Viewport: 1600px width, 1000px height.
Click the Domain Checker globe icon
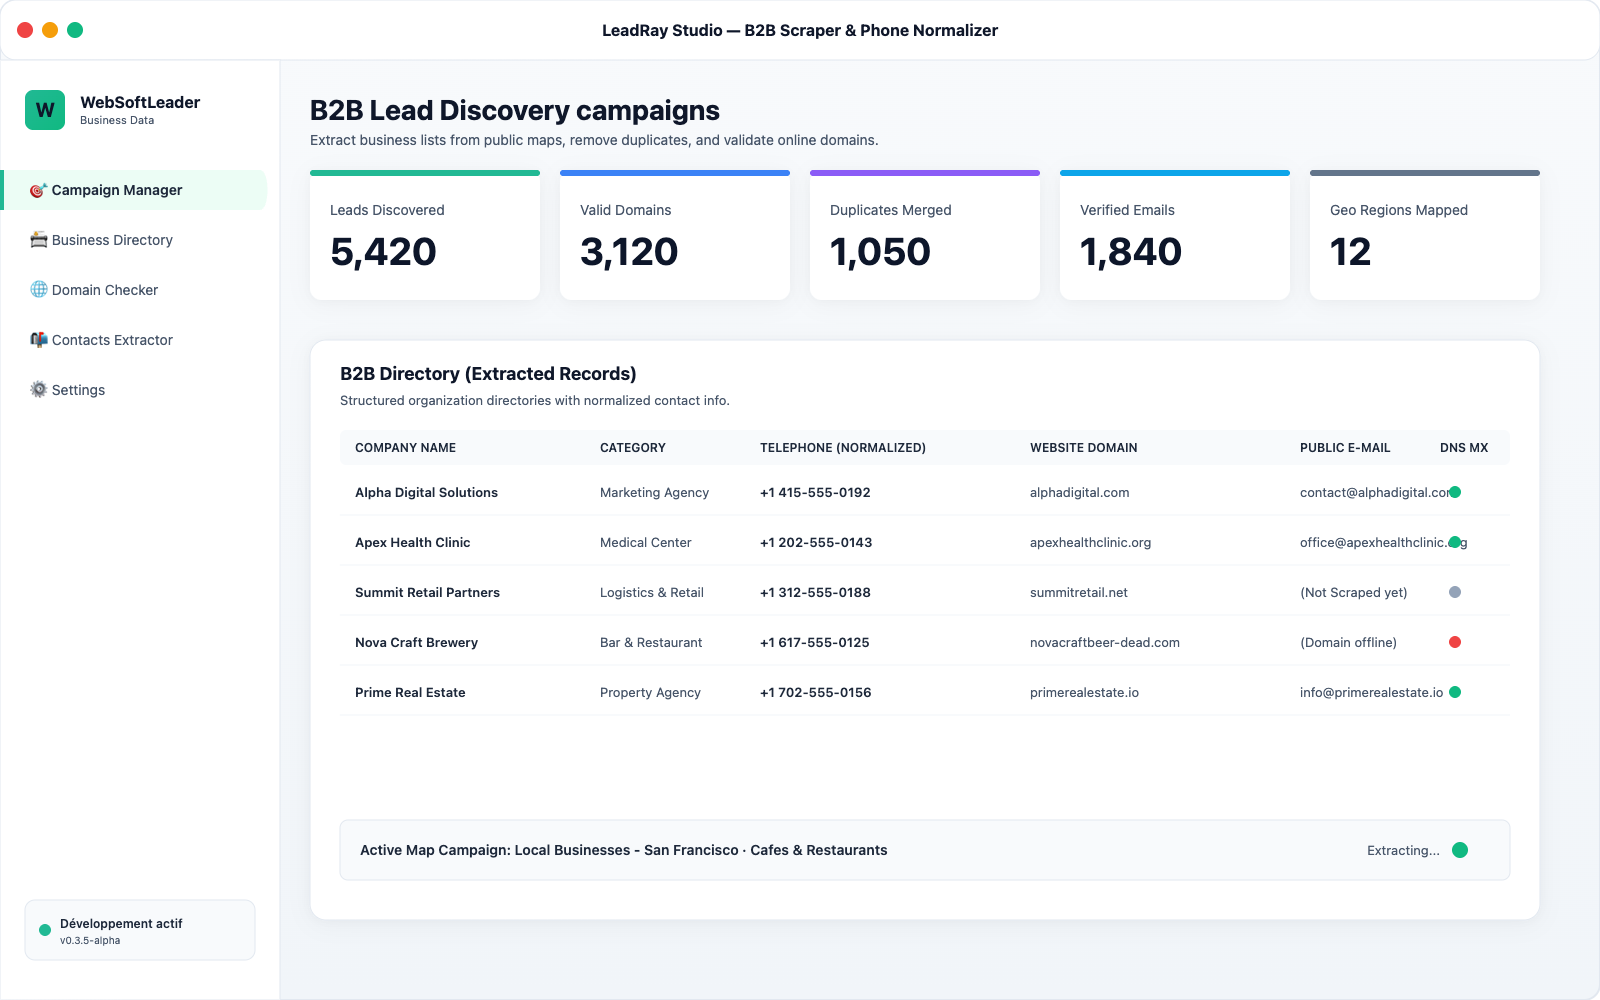(38, 290)
